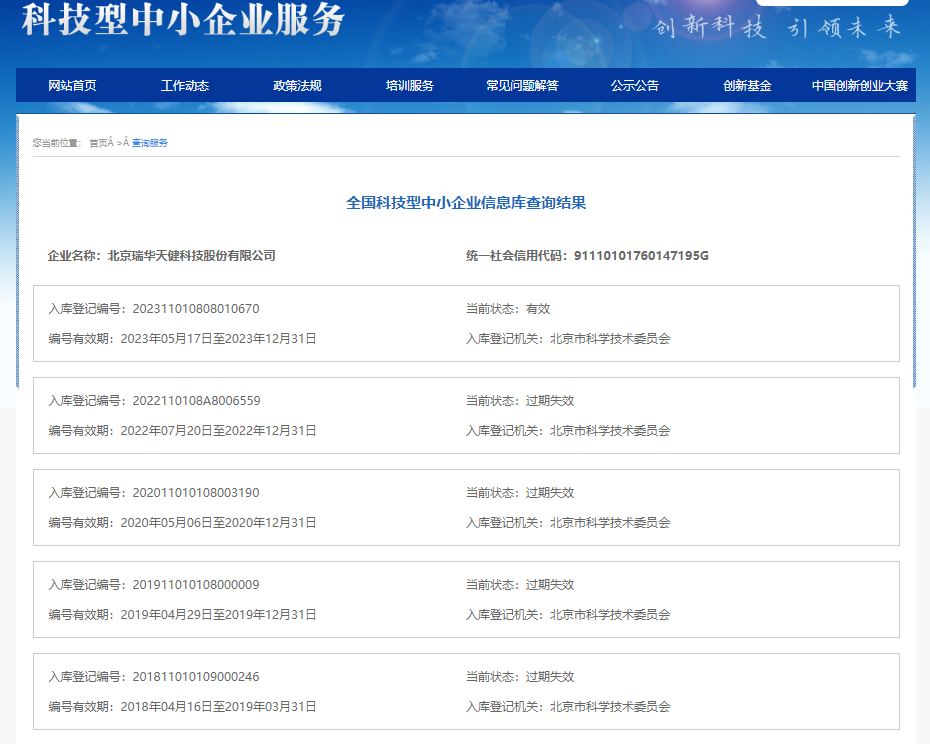Click registration number 201911010108000009

tap(196, 584)
